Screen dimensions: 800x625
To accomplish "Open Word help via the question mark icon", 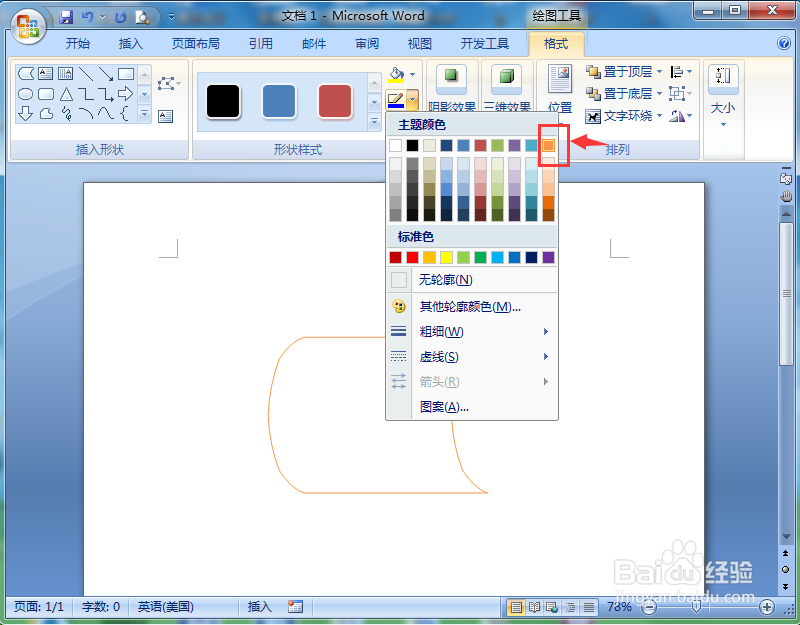I will pyautogui.click(x=784, y=43).
